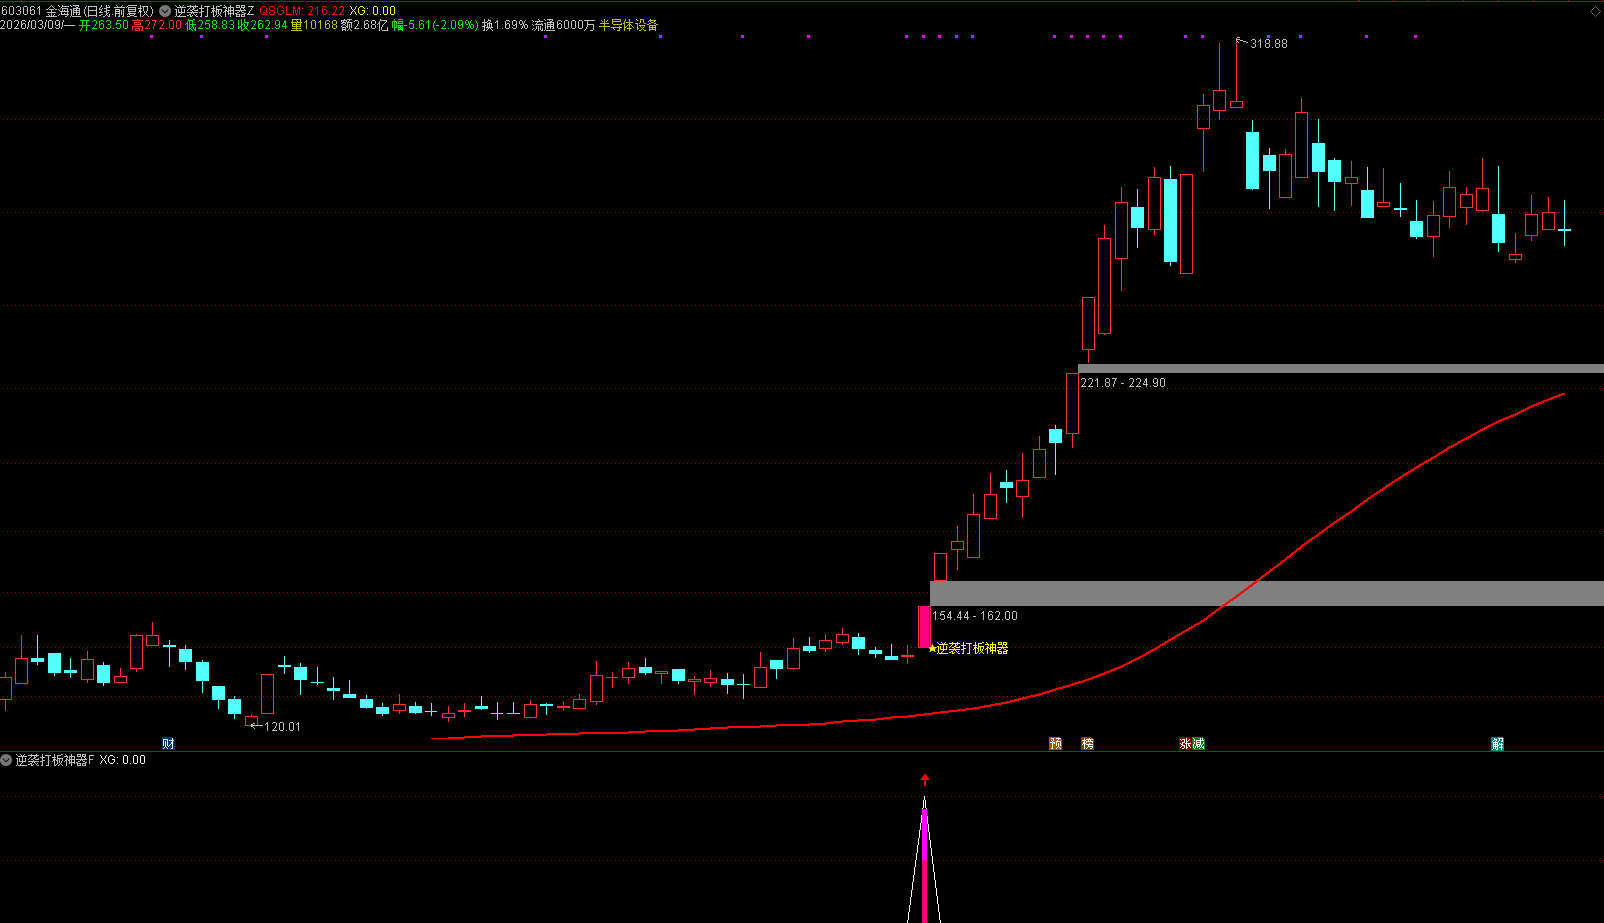
Task: Click the 逆袭打板神器F sub-indicator name
Action: click(x=54, y=760)
